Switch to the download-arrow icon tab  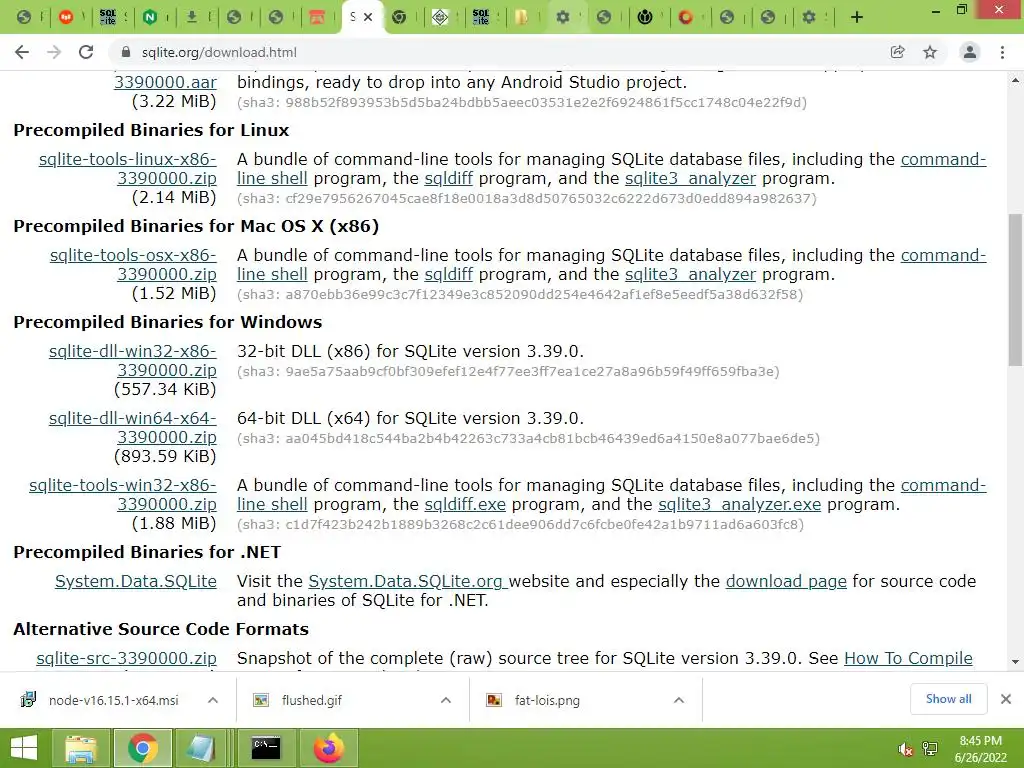(x=191, y=18)
